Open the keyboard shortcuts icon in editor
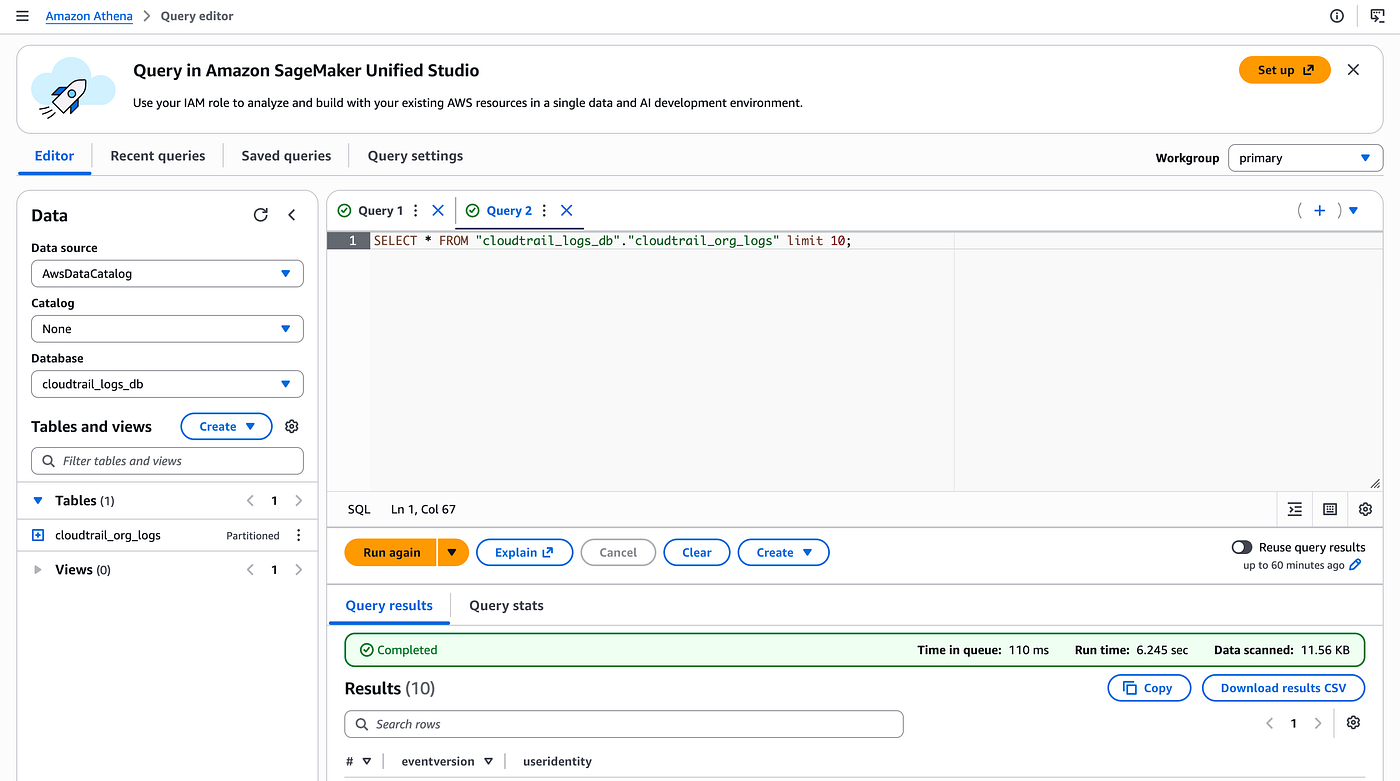Image resolution: width=1400 pixels, height=781 pixels. click(x=1330, y=509)
